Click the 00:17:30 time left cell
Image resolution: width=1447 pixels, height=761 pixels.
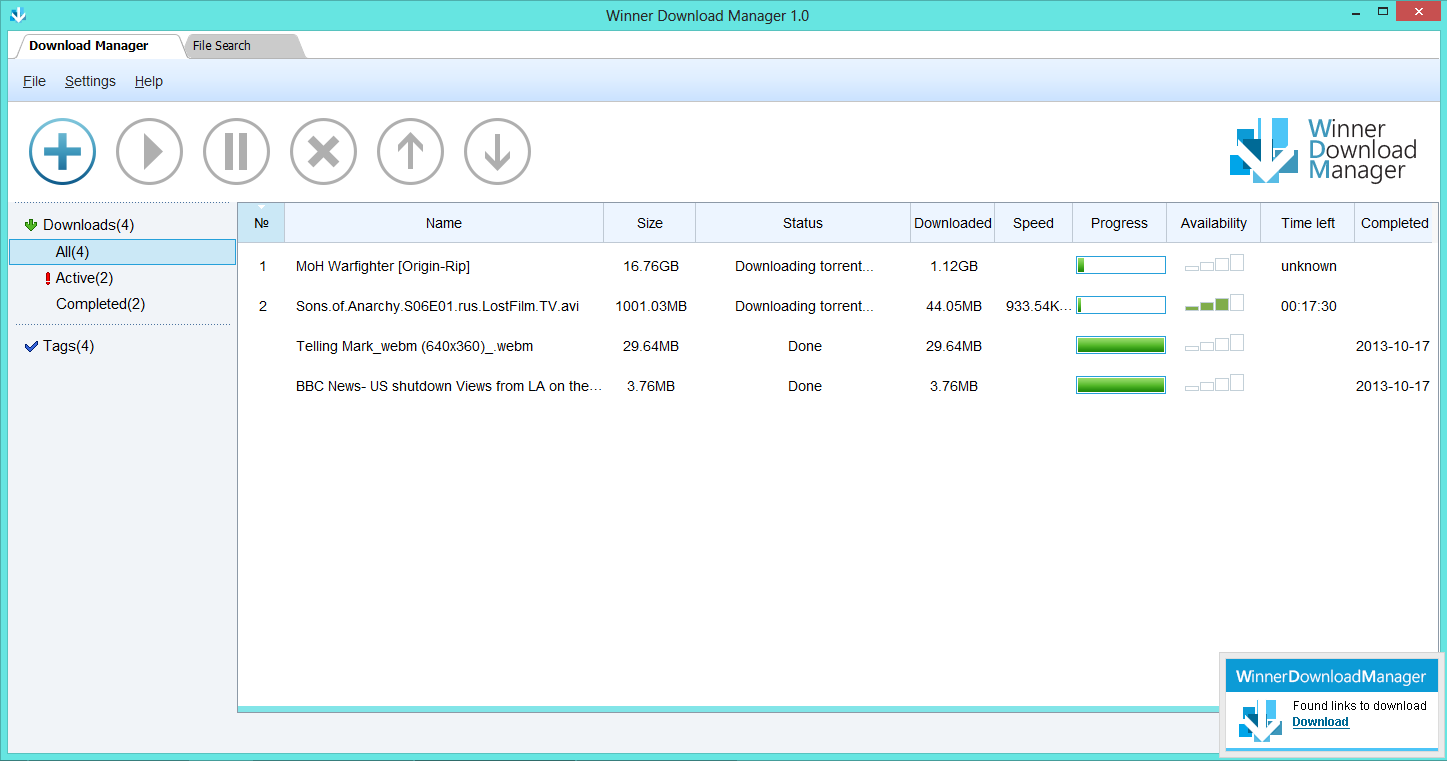[1309, 306]
